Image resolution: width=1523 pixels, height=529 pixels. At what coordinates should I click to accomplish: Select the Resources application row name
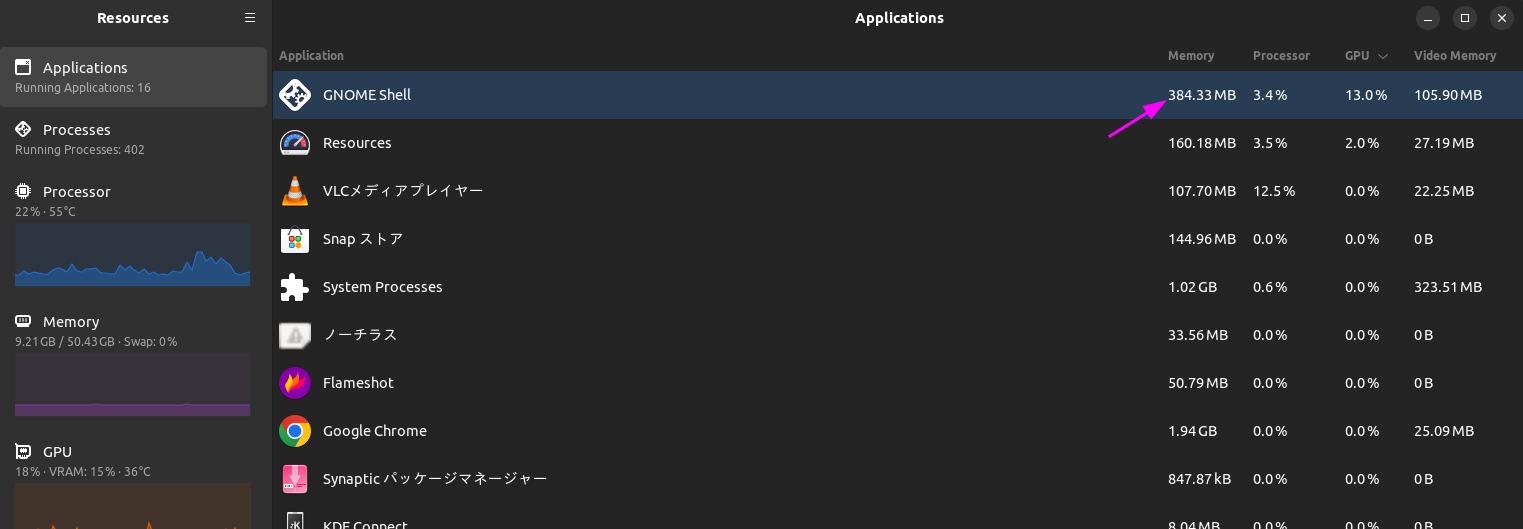tap(357, 143)
